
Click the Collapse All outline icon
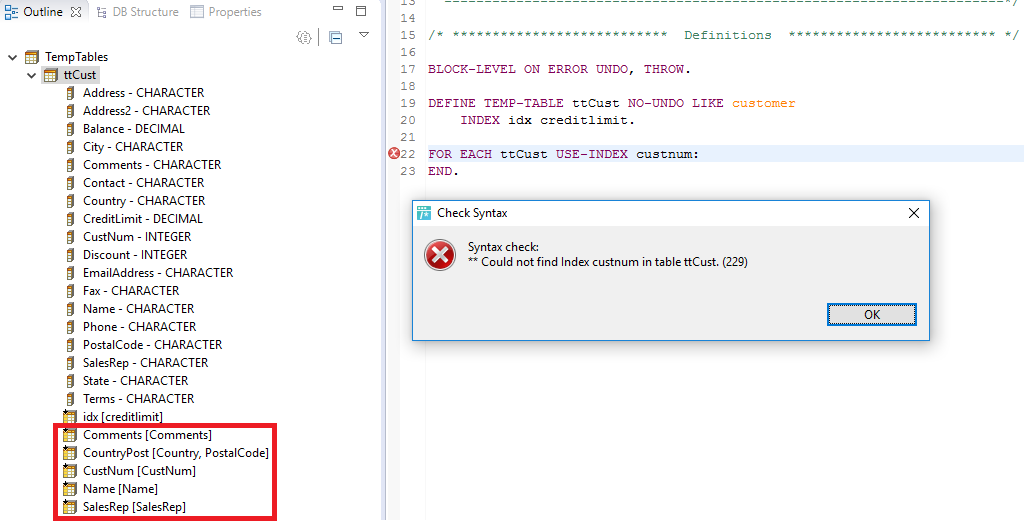336,38
